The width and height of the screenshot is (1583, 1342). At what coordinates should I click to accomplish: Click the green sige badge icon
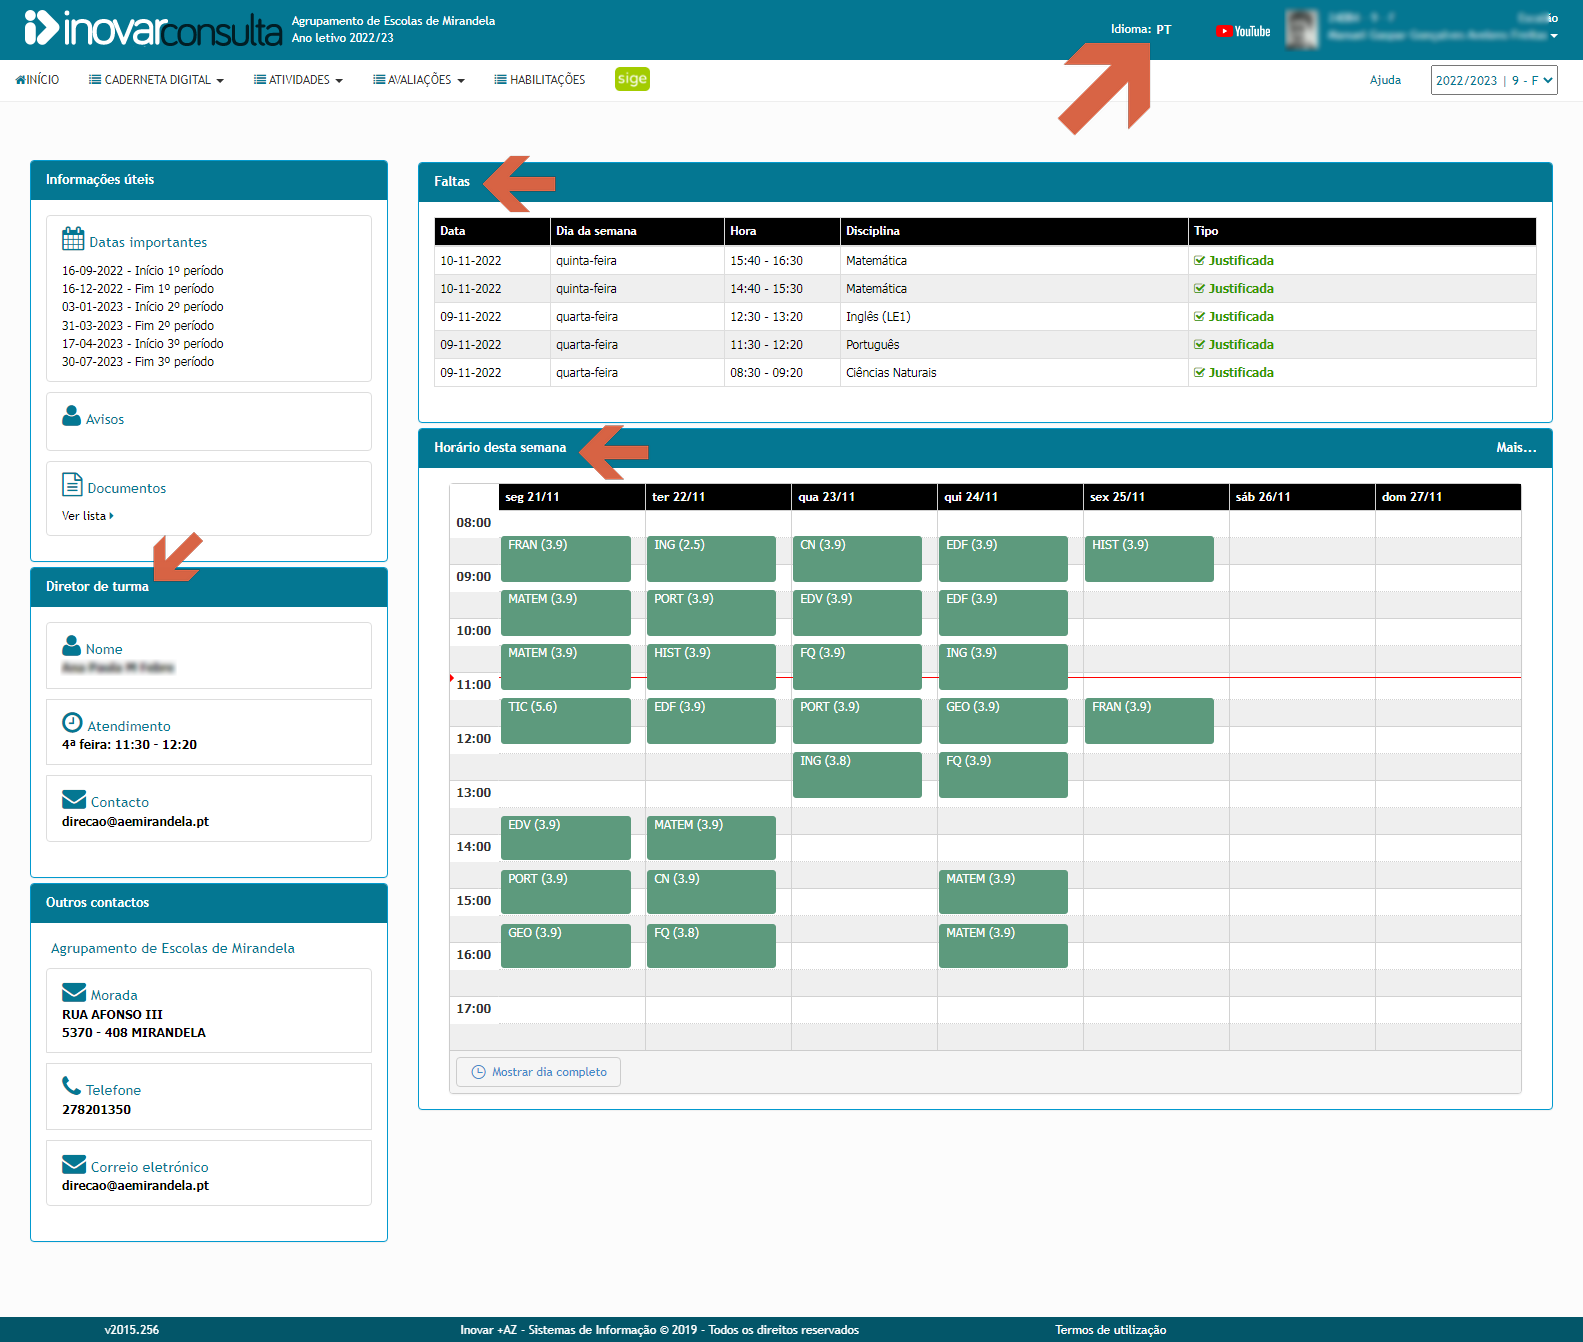(x=632, y=79)
